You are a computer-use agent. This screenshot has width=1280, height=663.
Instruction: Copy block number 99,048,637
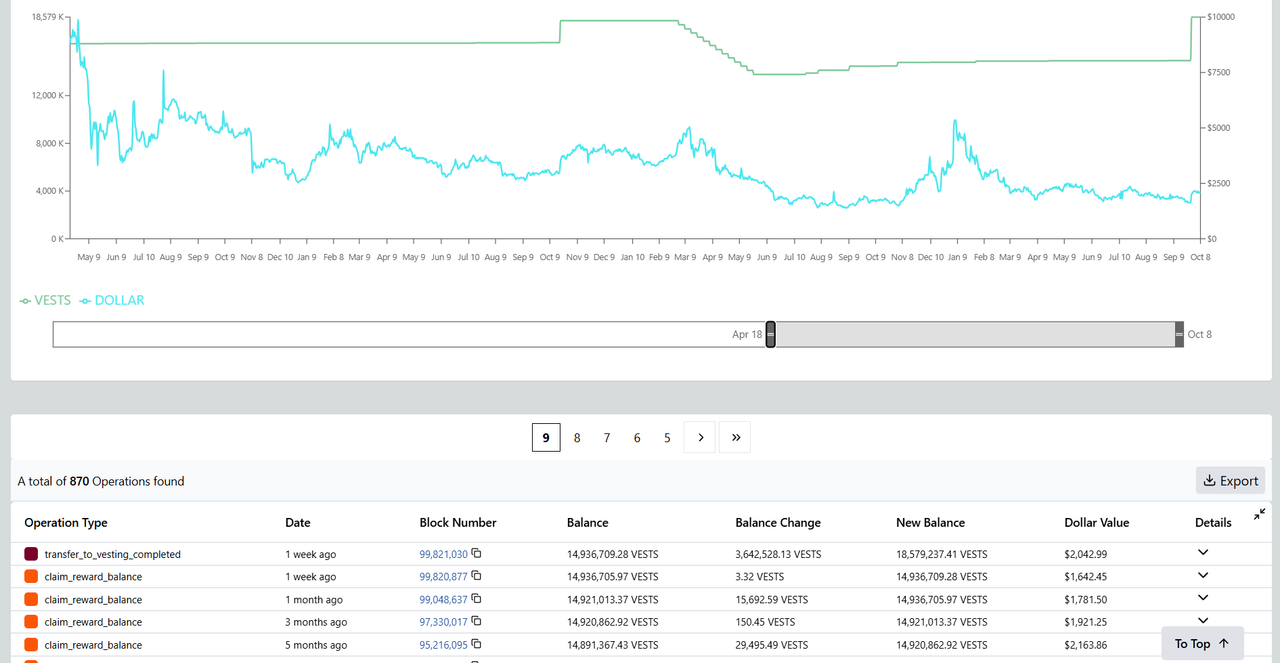477,599
